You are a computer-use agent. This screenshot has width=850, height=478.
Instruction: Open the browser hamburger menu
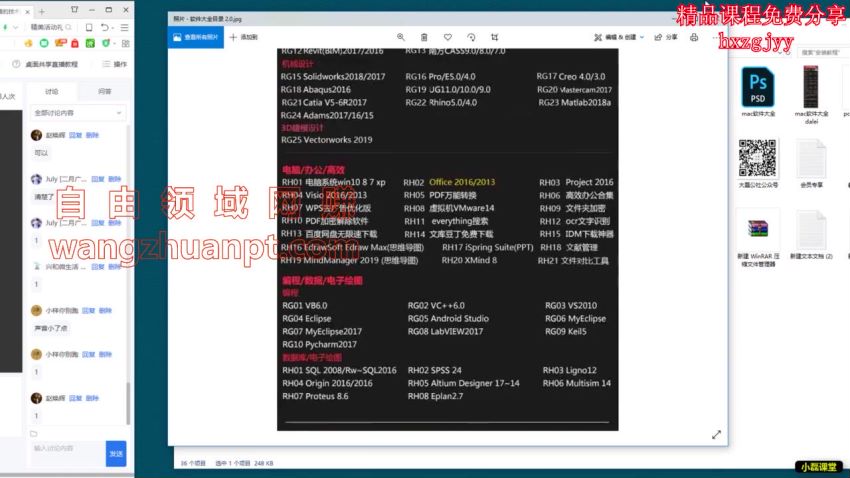click(125, 27)
